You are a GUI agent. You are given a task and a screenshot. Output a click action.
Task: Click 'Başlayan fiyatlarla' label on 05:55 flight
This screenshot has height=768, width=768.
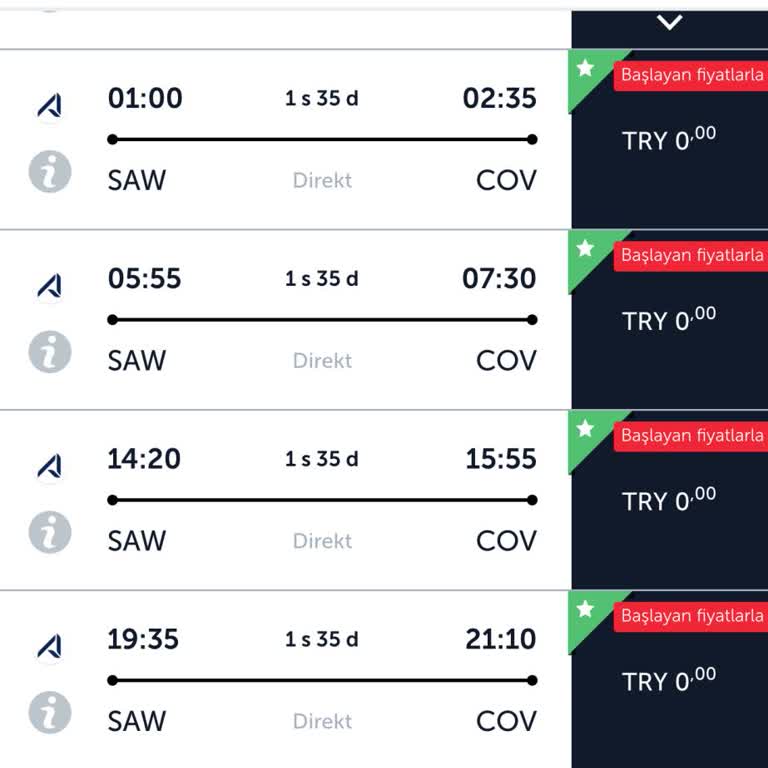(692, 255)
